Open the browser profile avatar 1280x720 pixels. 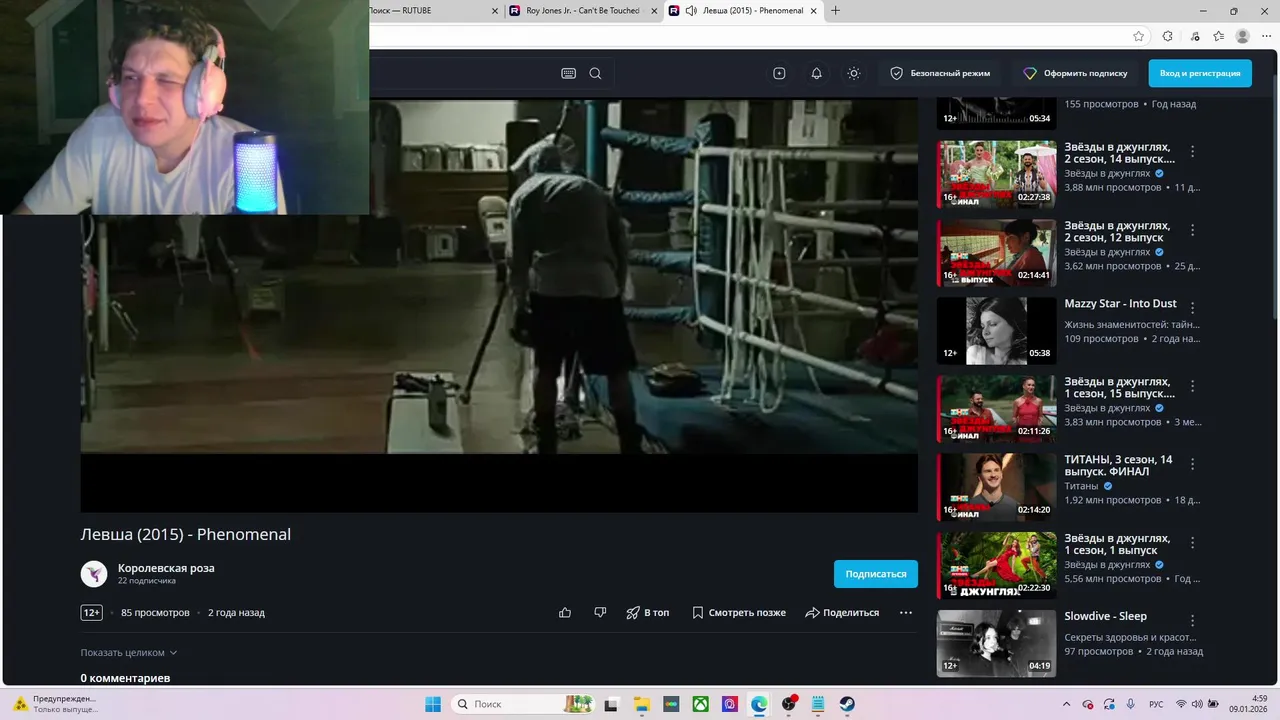(1242, 36)
